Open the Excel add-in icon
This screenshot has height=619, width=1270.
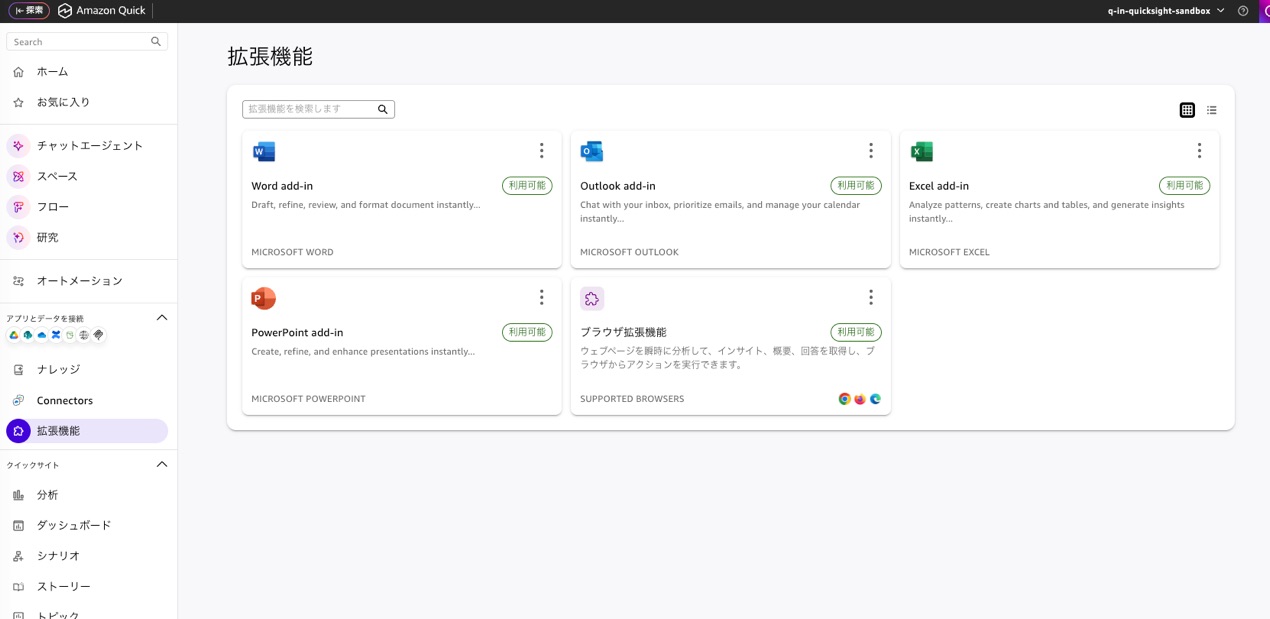tap(921, 152)
